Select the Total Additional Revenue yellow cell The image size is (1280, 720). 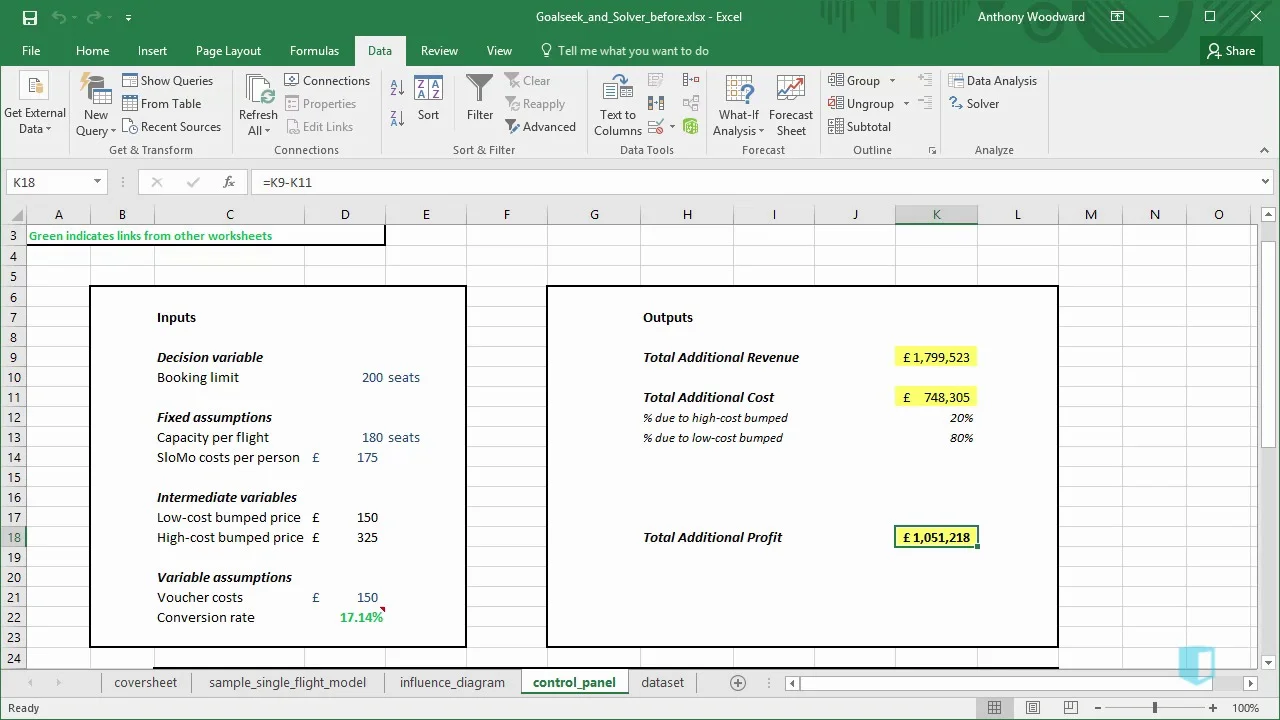pyautogui.click(x=936, y=357)
